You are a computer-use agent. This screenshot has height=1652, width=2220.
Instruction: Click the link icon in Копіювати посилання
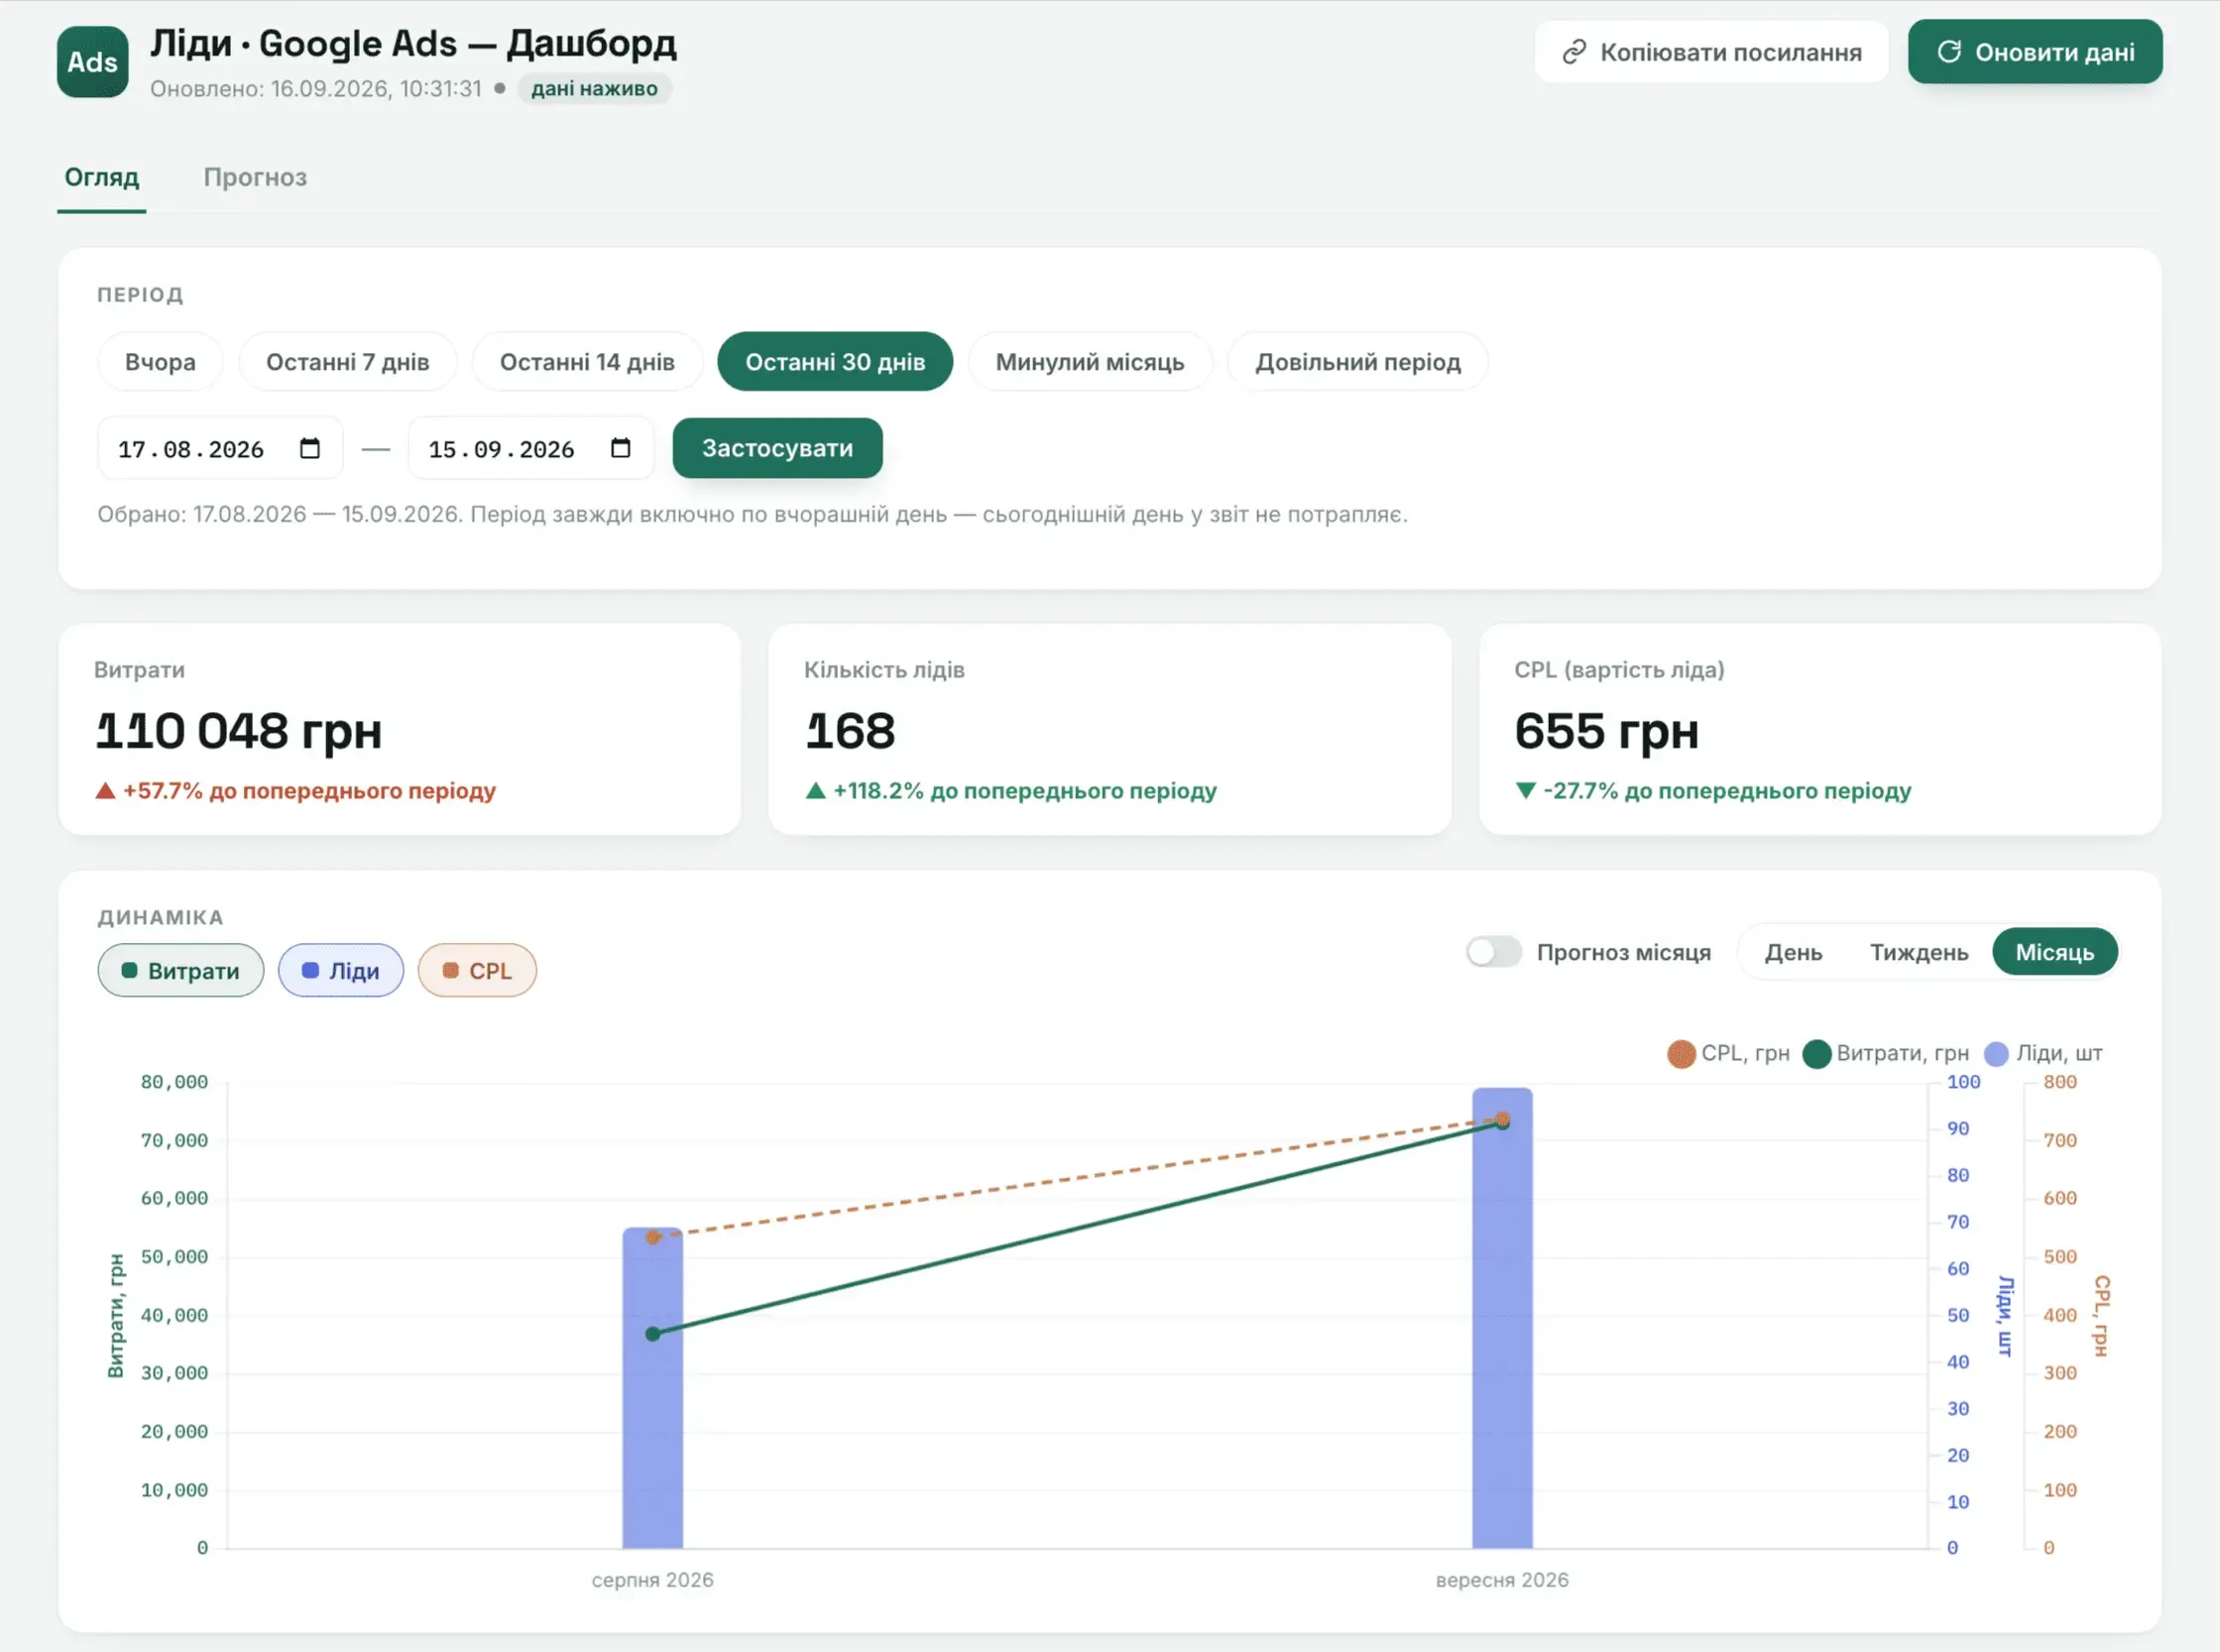click(x=1574, y=51)
